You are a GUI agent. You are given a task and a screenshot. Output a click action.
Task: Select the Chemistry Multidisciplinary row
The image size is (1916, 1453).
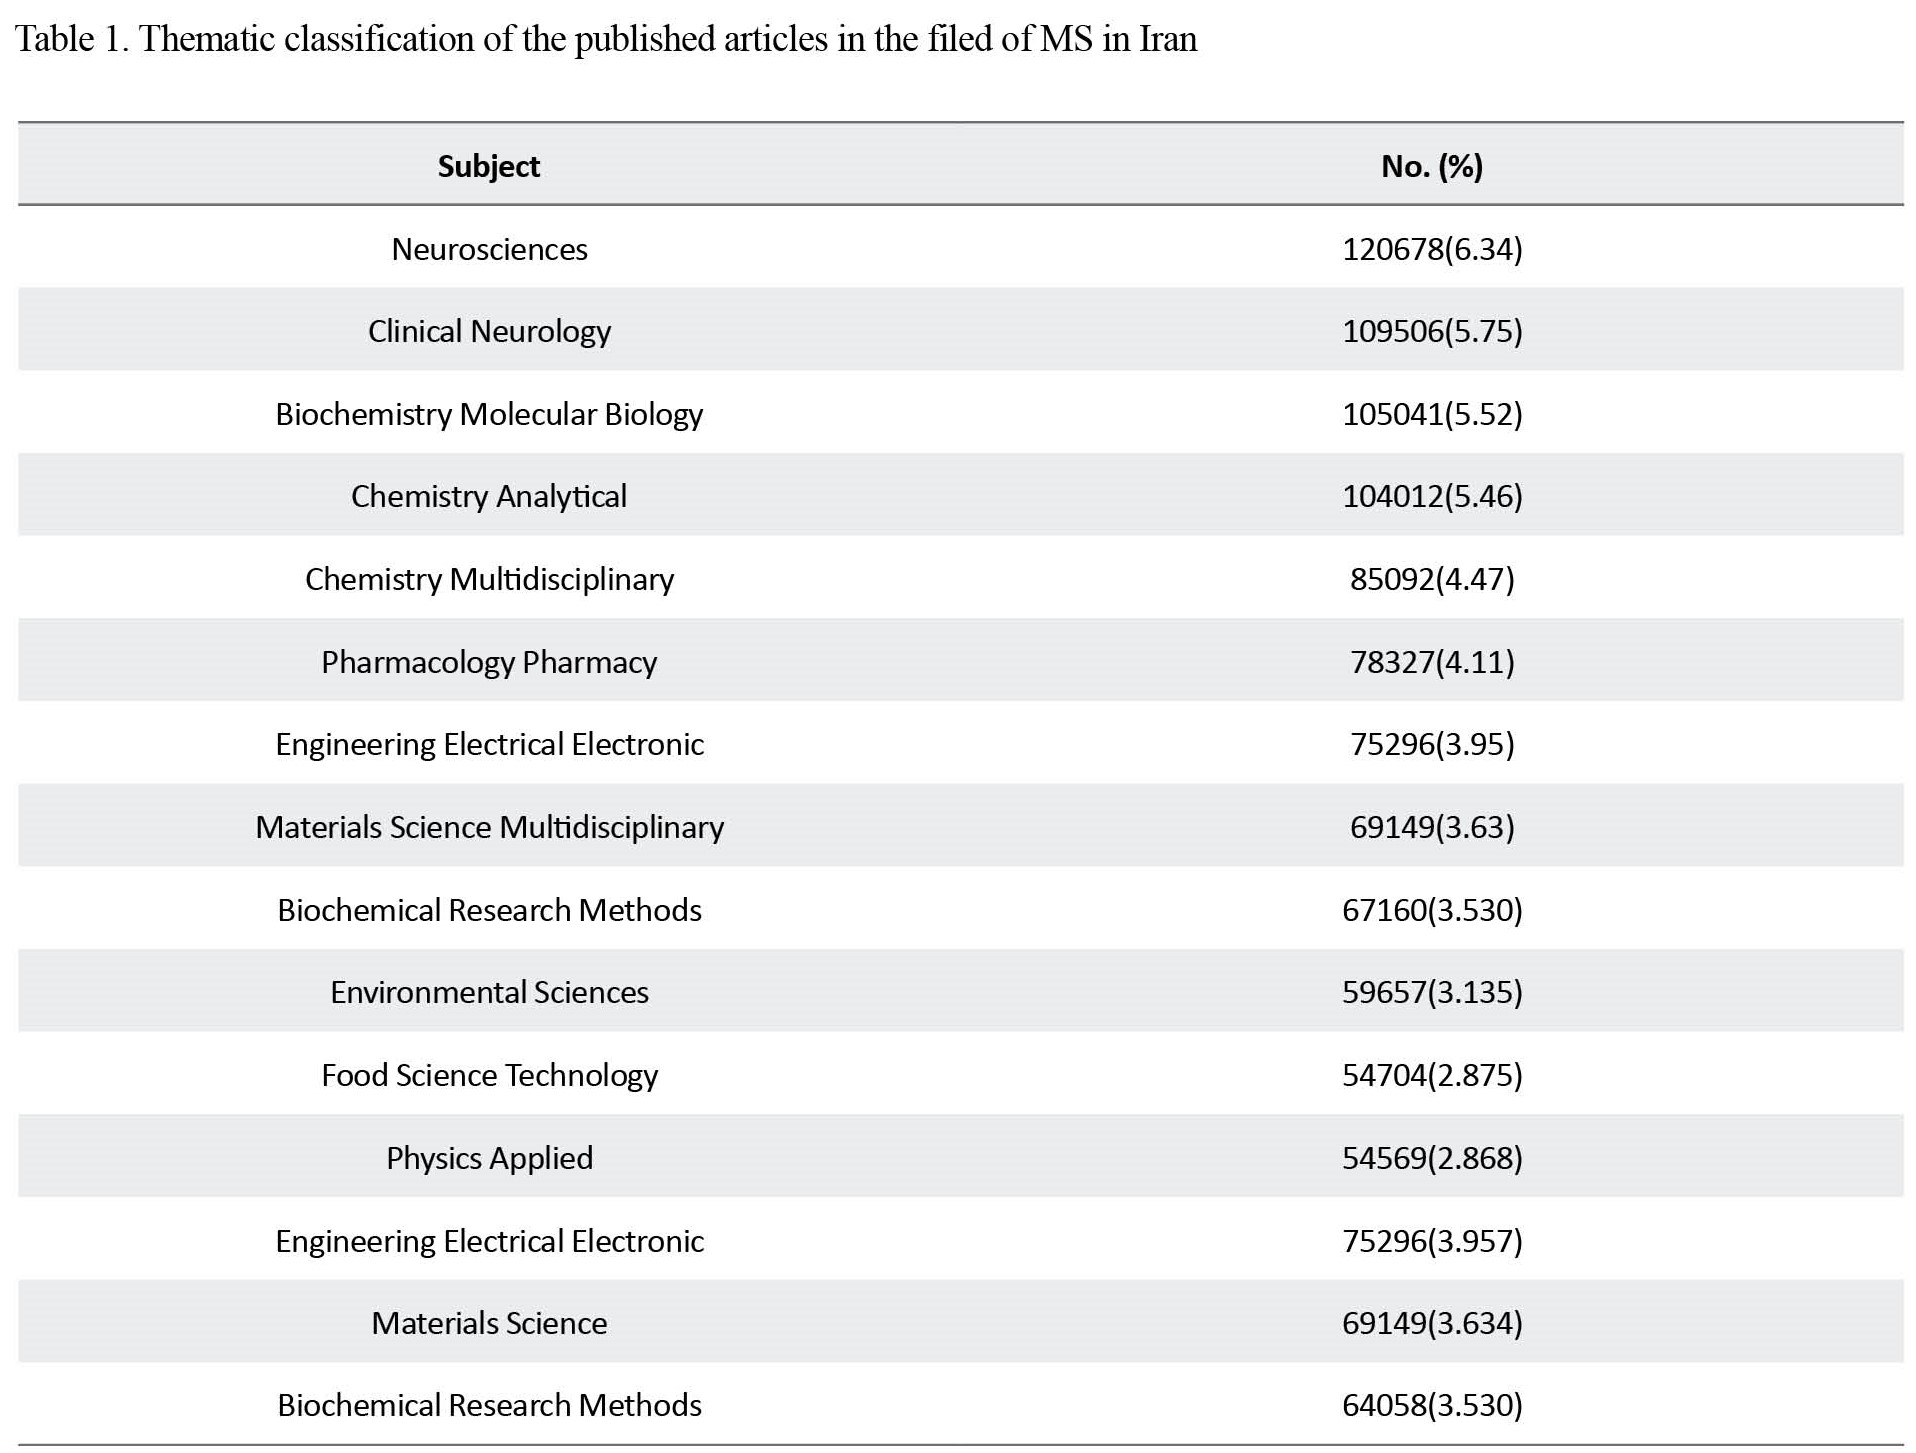pos(960,579)
